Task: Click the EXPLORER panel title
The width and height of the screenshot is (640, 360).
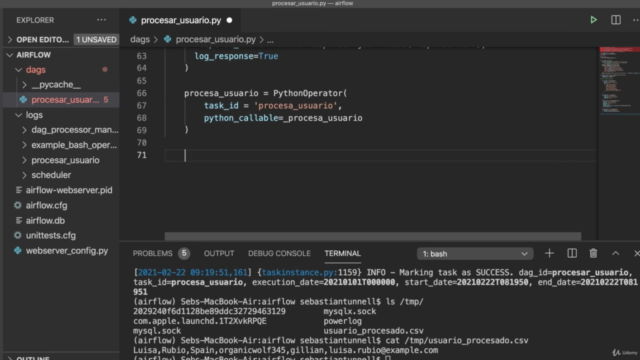Action: (x=35, y=20)
